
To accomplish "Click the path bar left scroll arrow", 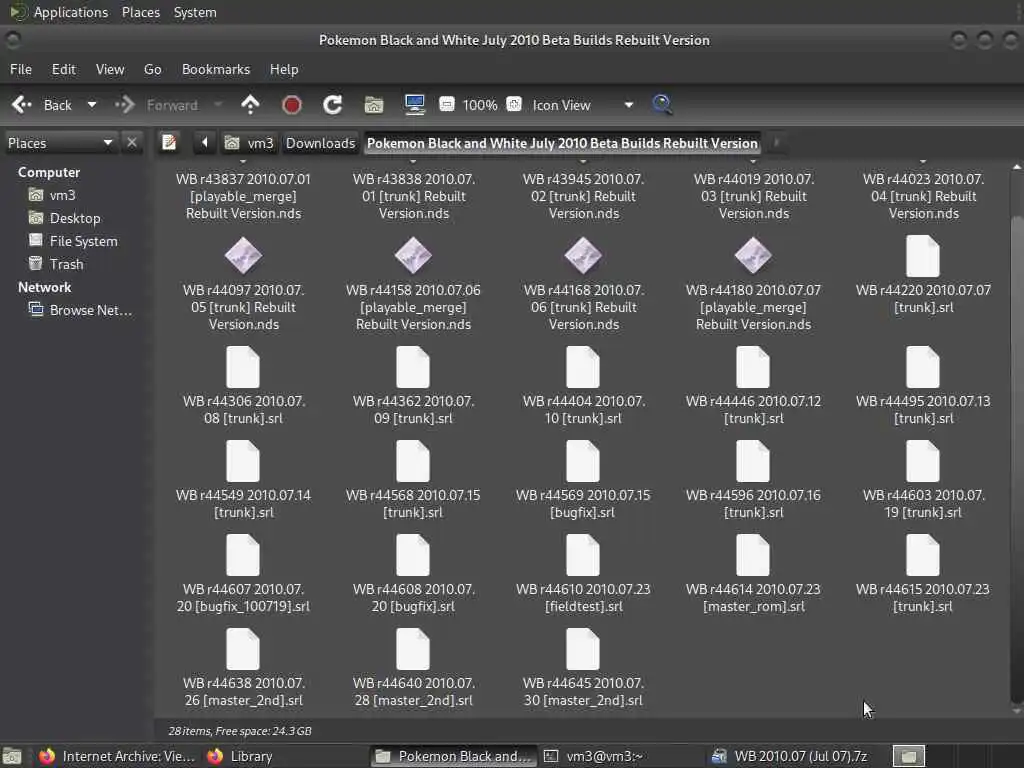I will [x=204, y=142].
